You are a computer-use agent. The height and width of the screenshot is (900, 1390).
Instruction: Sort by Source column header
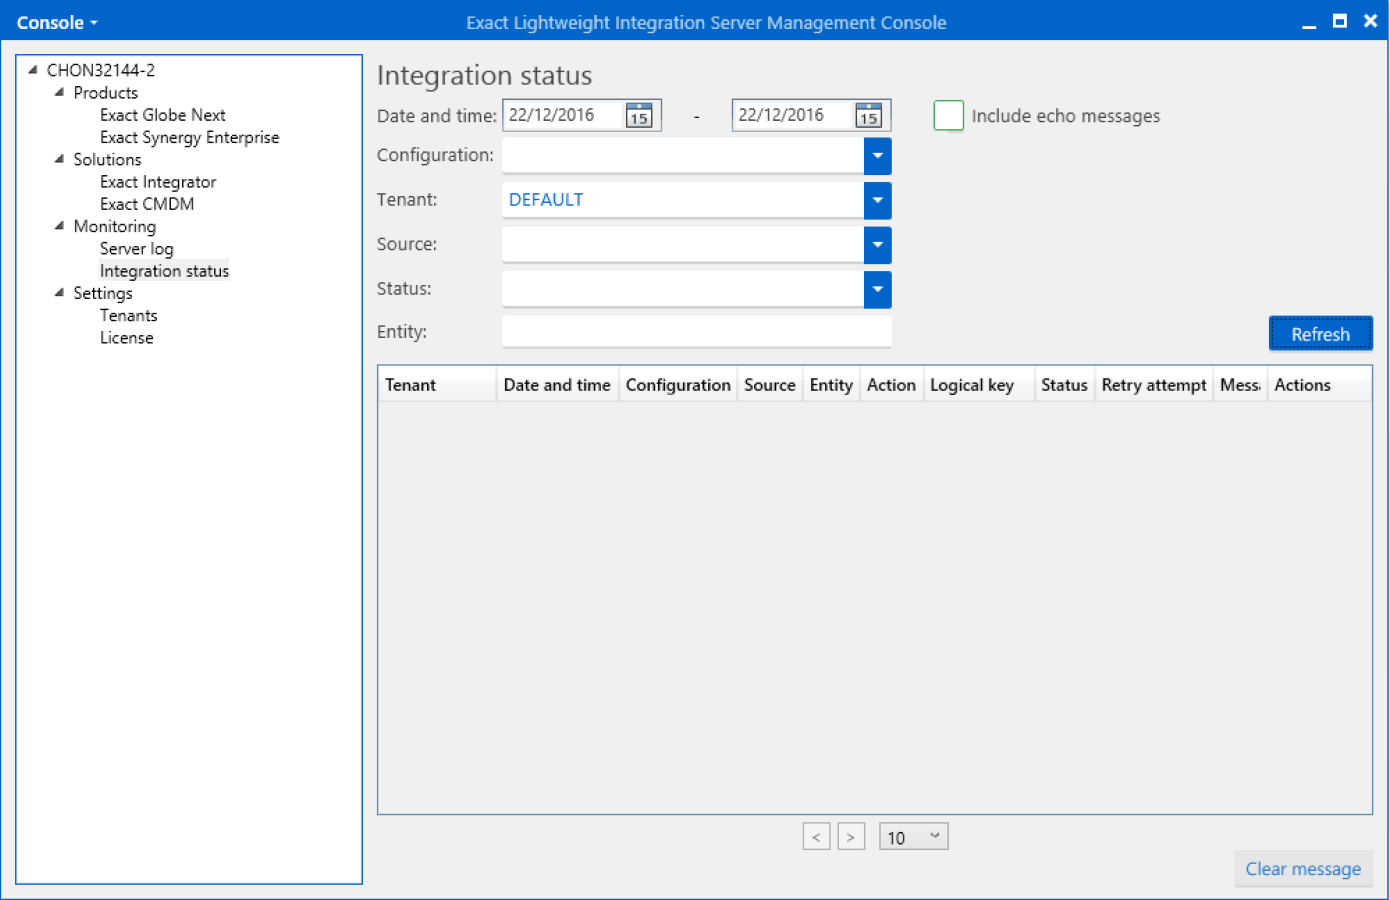[x=770, y=385]
